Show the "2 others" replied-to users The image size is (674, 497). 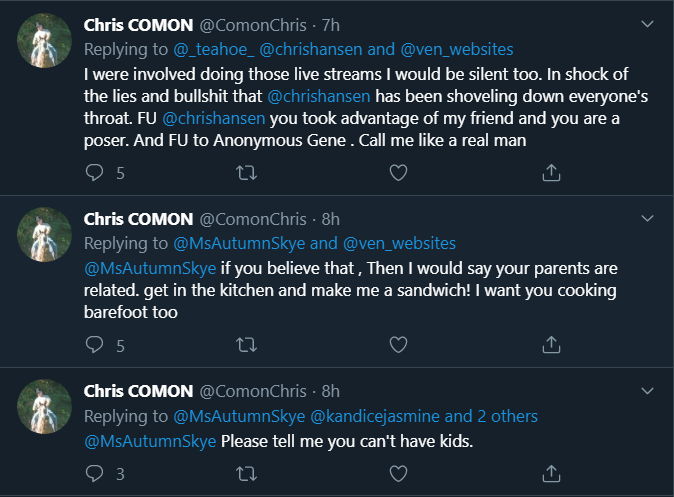507,416
